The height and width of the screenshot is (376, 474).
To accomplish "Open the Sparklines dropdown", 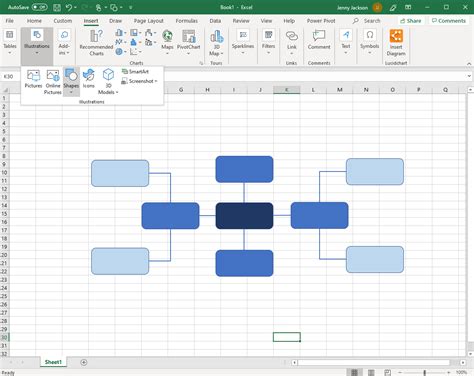I will point(243,42).
